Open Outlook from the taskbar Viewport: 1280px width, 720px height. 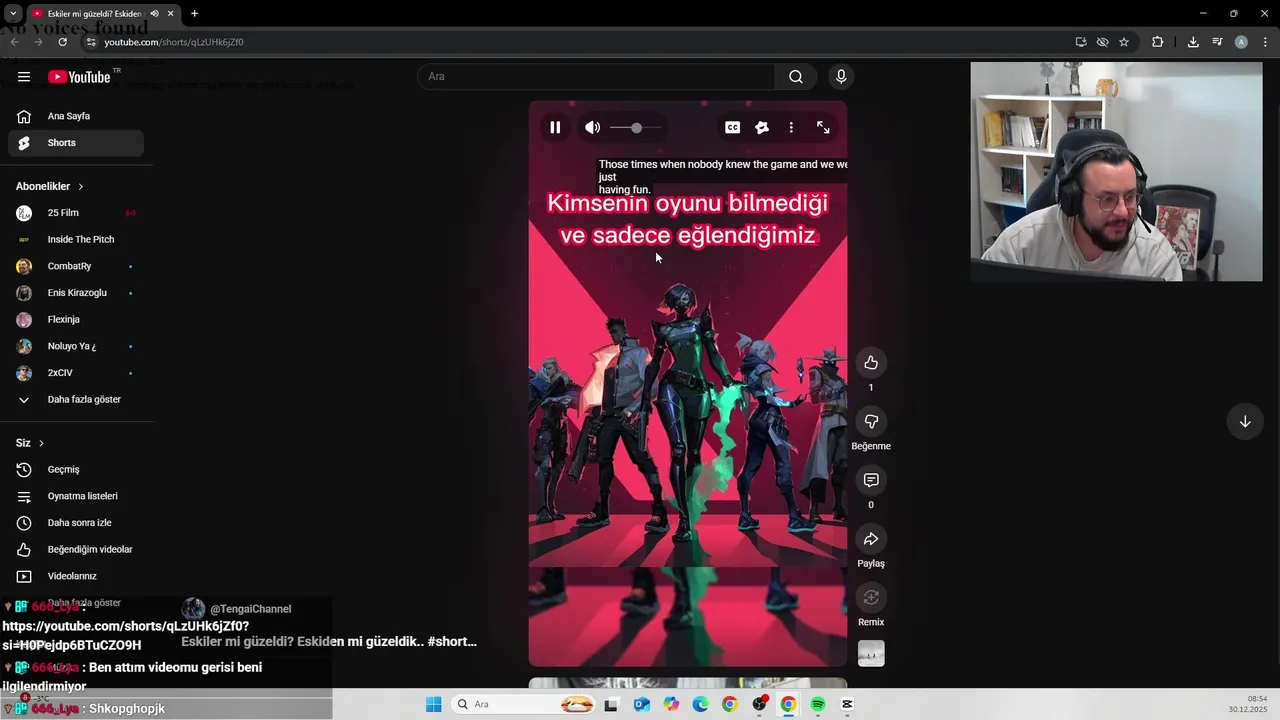(642, 705)
